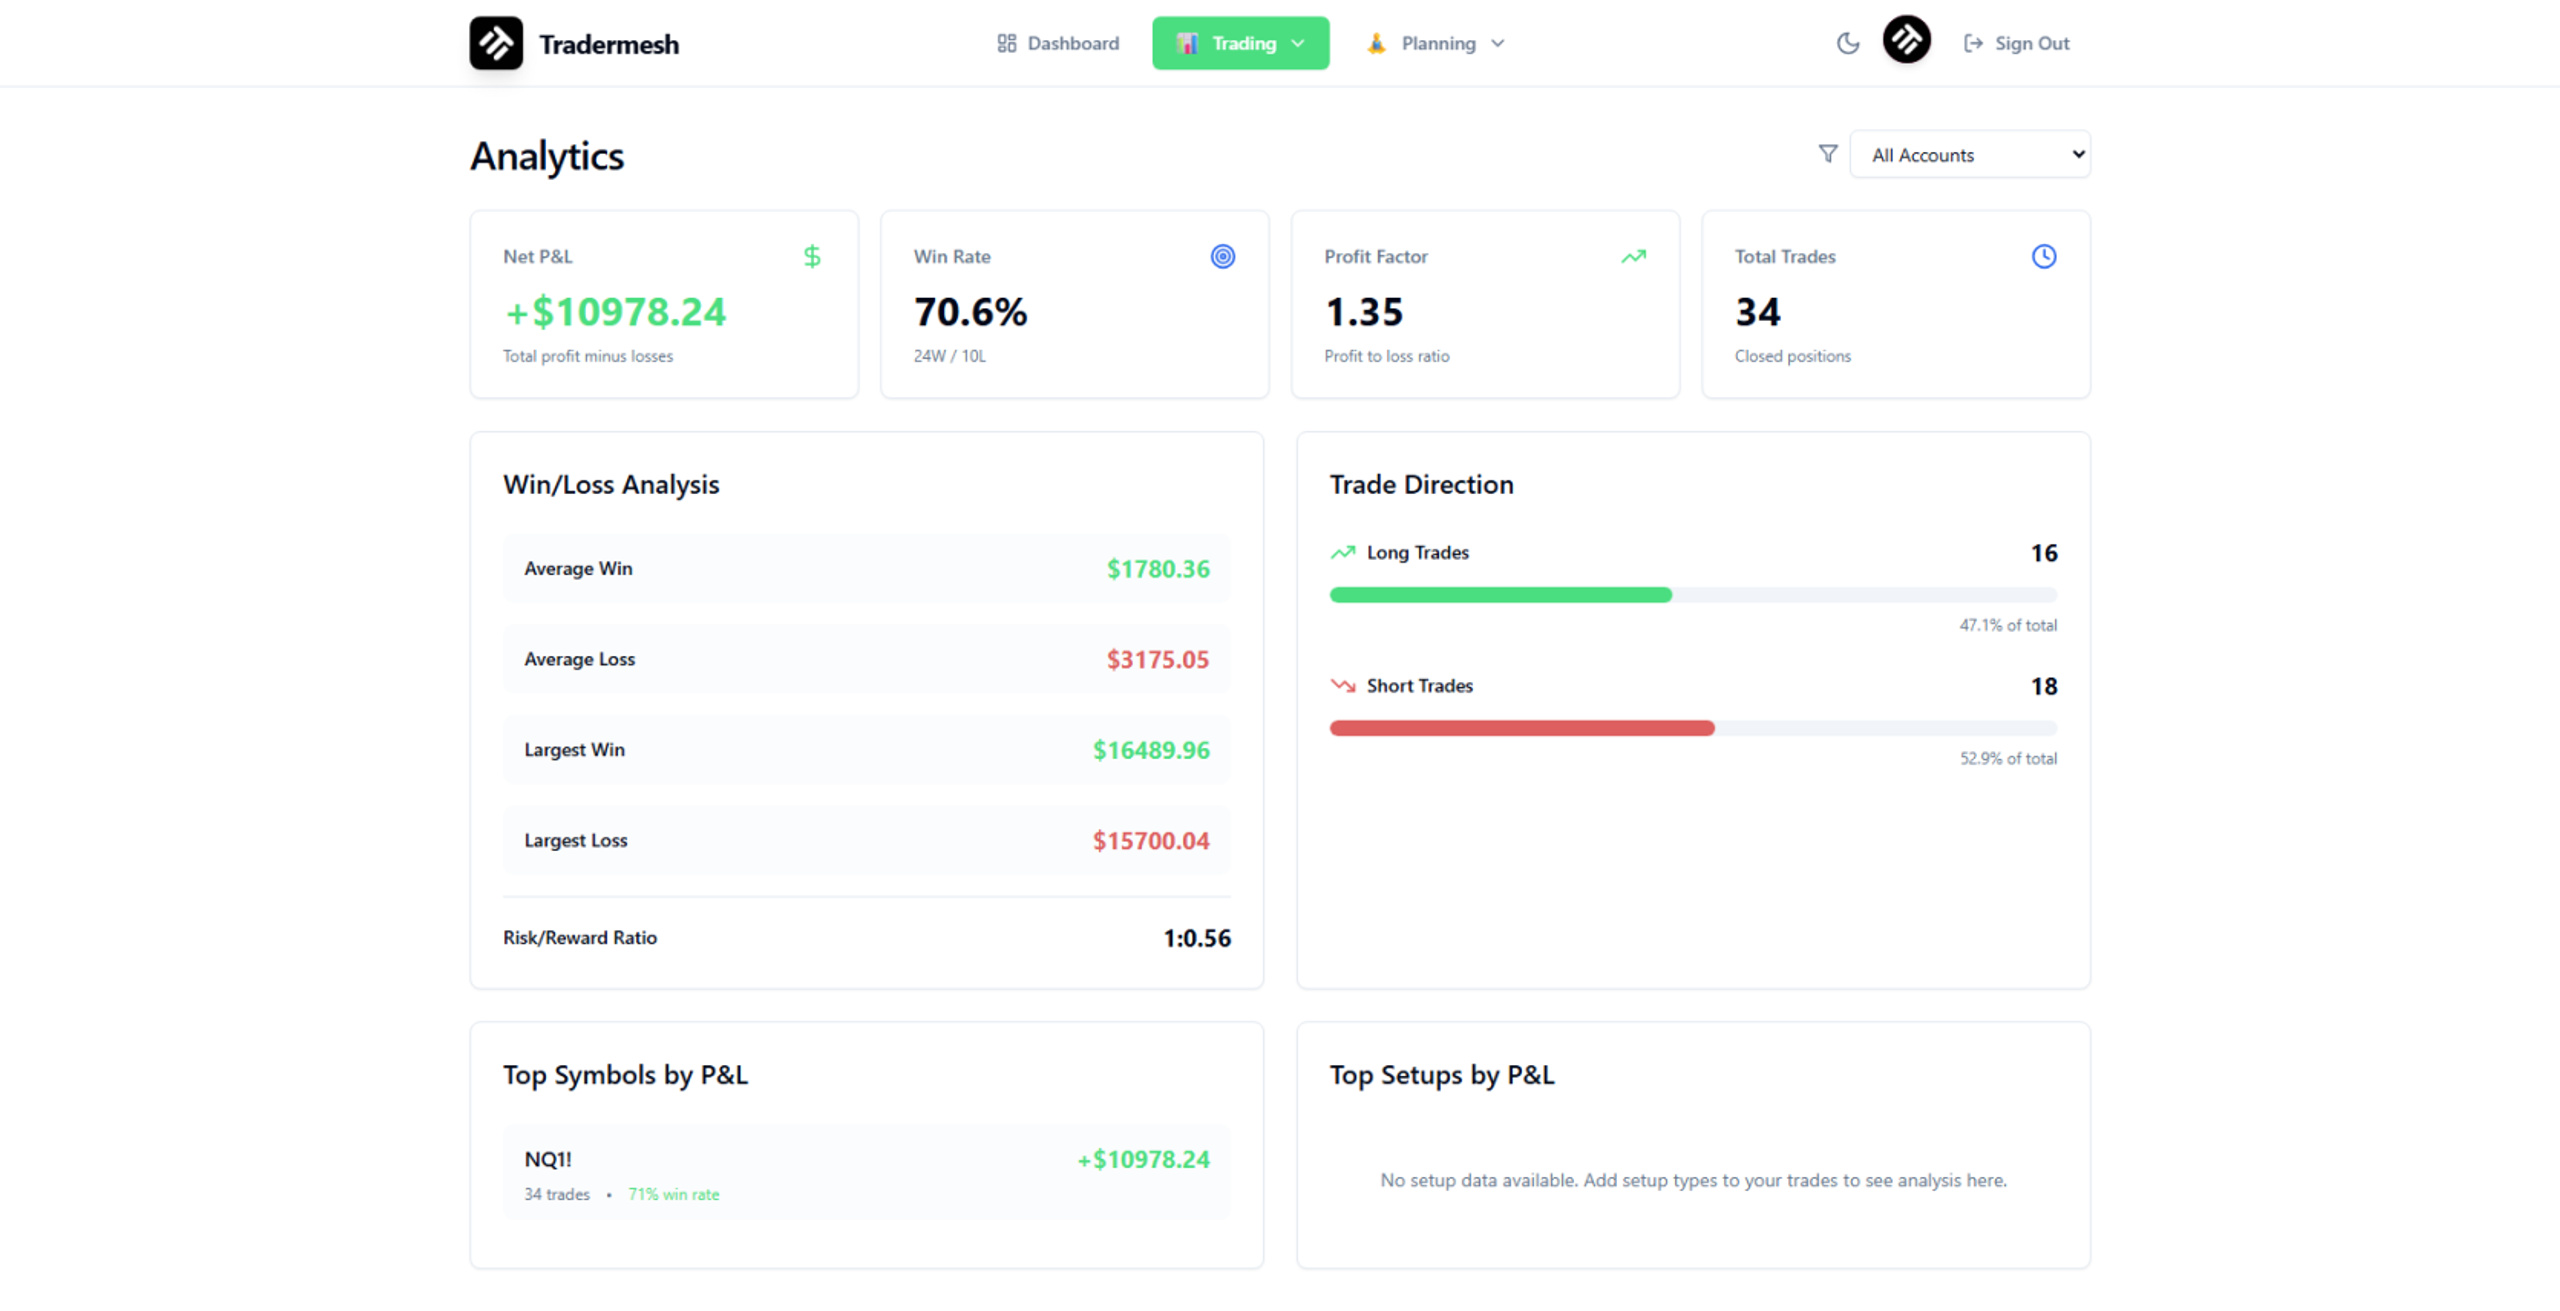The width and height of the screenshot is (2560, 1311).
Task: Select the Largest Win value $16489.96
Action: pyautogui.click(x=1150, y=749)
